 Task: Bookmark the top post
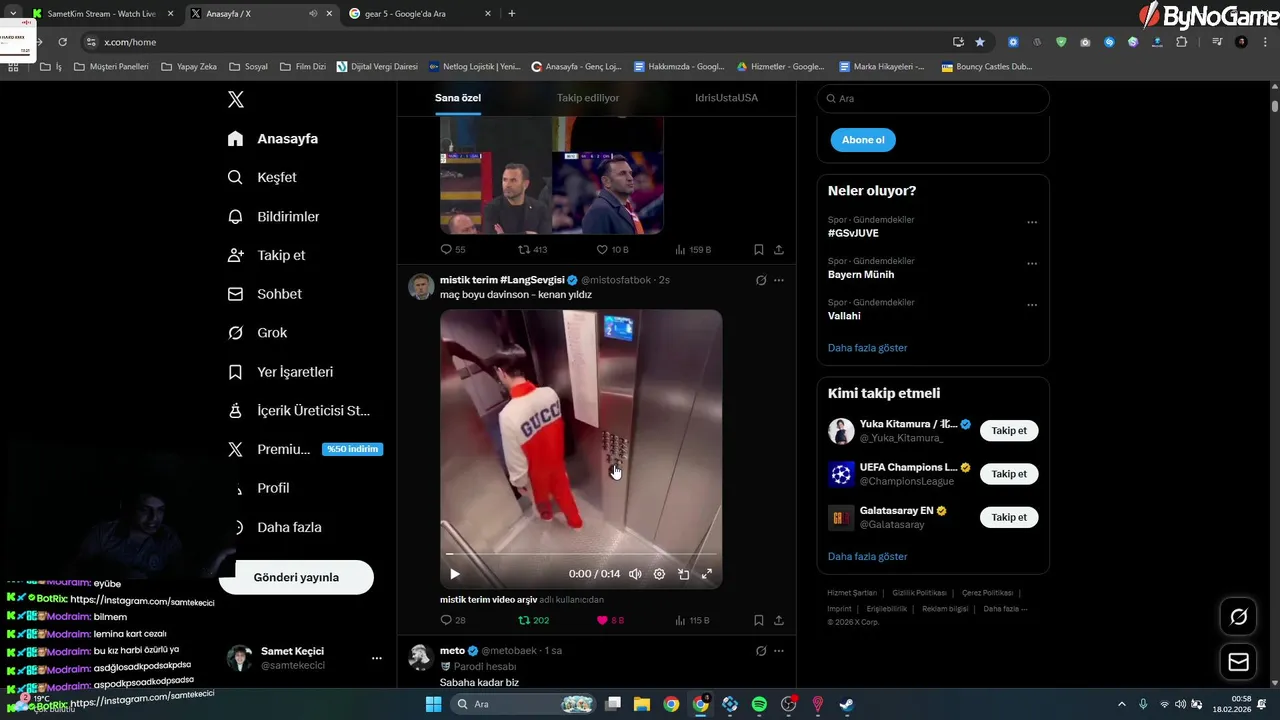[x=759, y=250]
